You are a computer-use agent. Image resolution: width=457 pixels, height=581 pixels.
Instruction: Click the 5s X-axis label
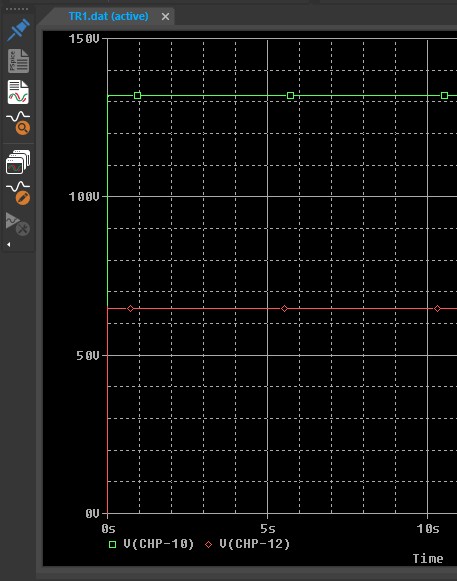[x=268, y=528]
